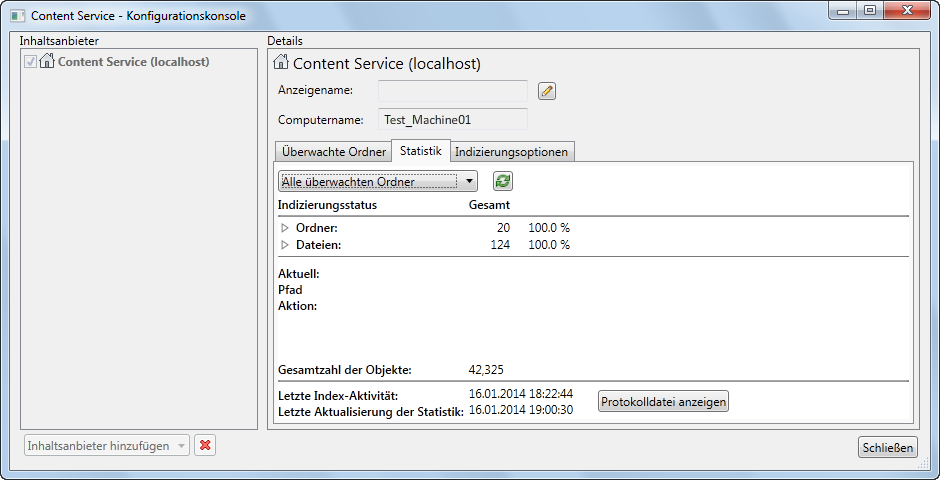Click the application icon in title bar
The image size is (940, 480).
click(x=17, y=16)
